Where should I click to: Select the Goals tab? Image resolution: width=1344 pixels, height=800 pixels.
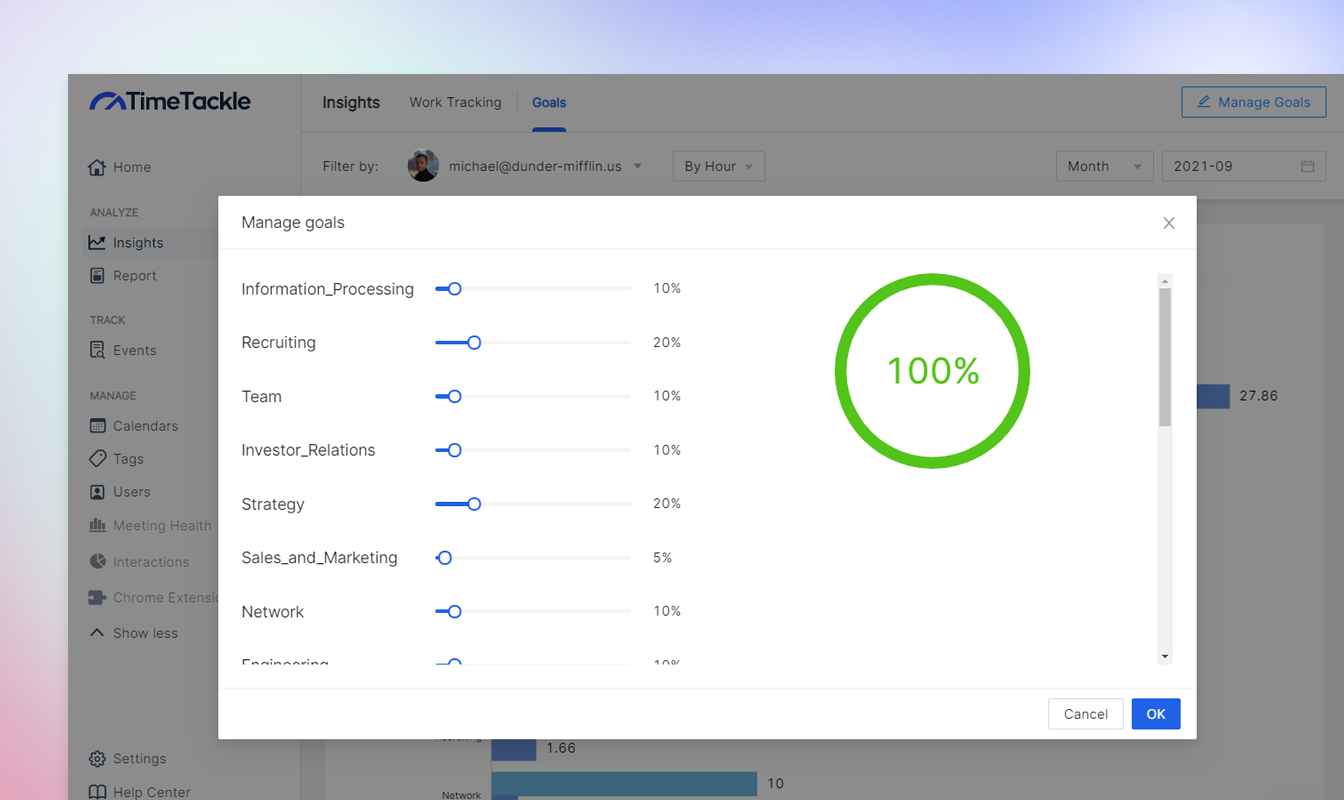[x=549, y=102]
